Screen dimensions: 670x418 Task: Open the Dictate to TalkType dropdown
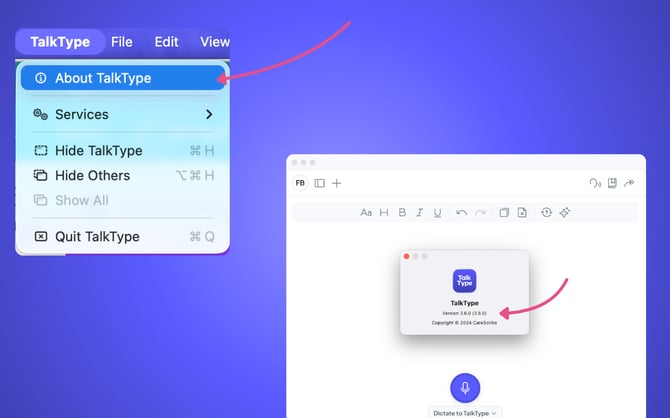tap(465, 413)
